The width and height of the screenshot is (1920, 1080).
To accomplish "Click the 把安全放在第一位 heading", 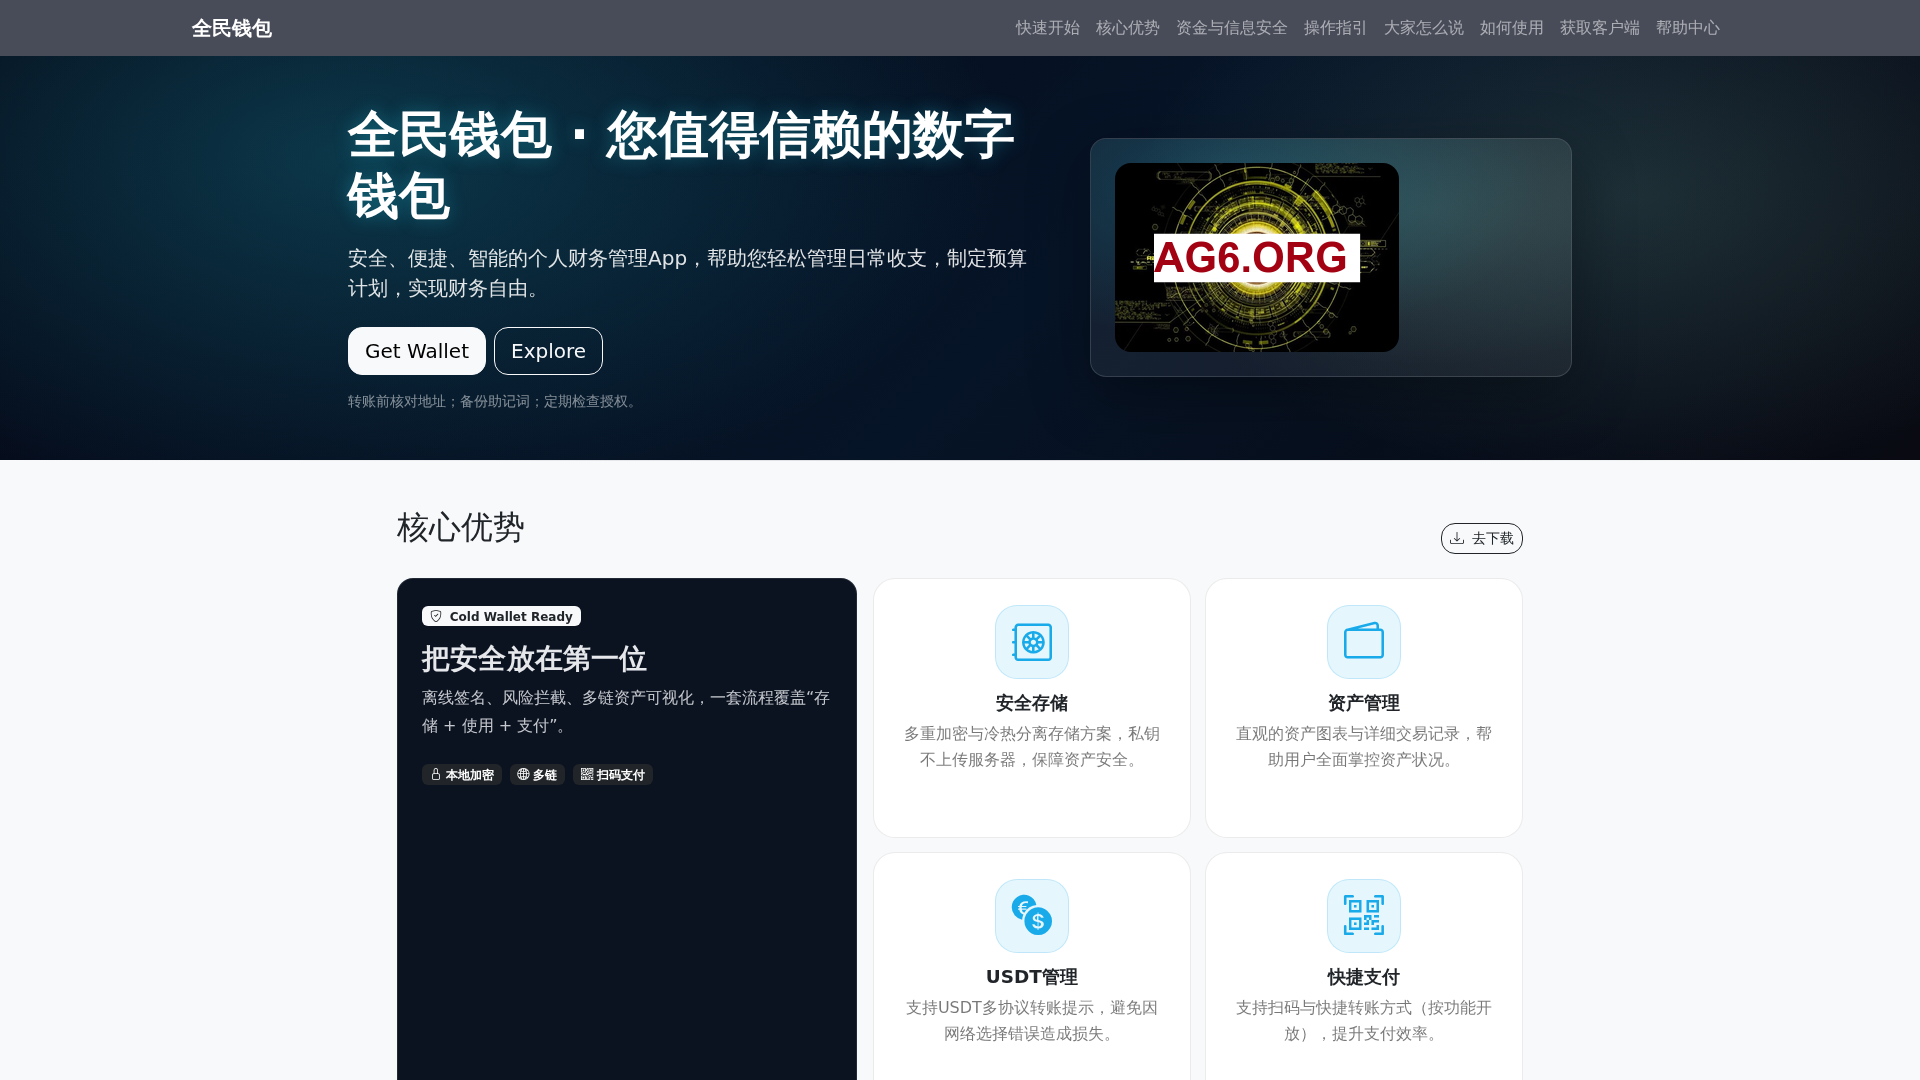I will 534,659.
